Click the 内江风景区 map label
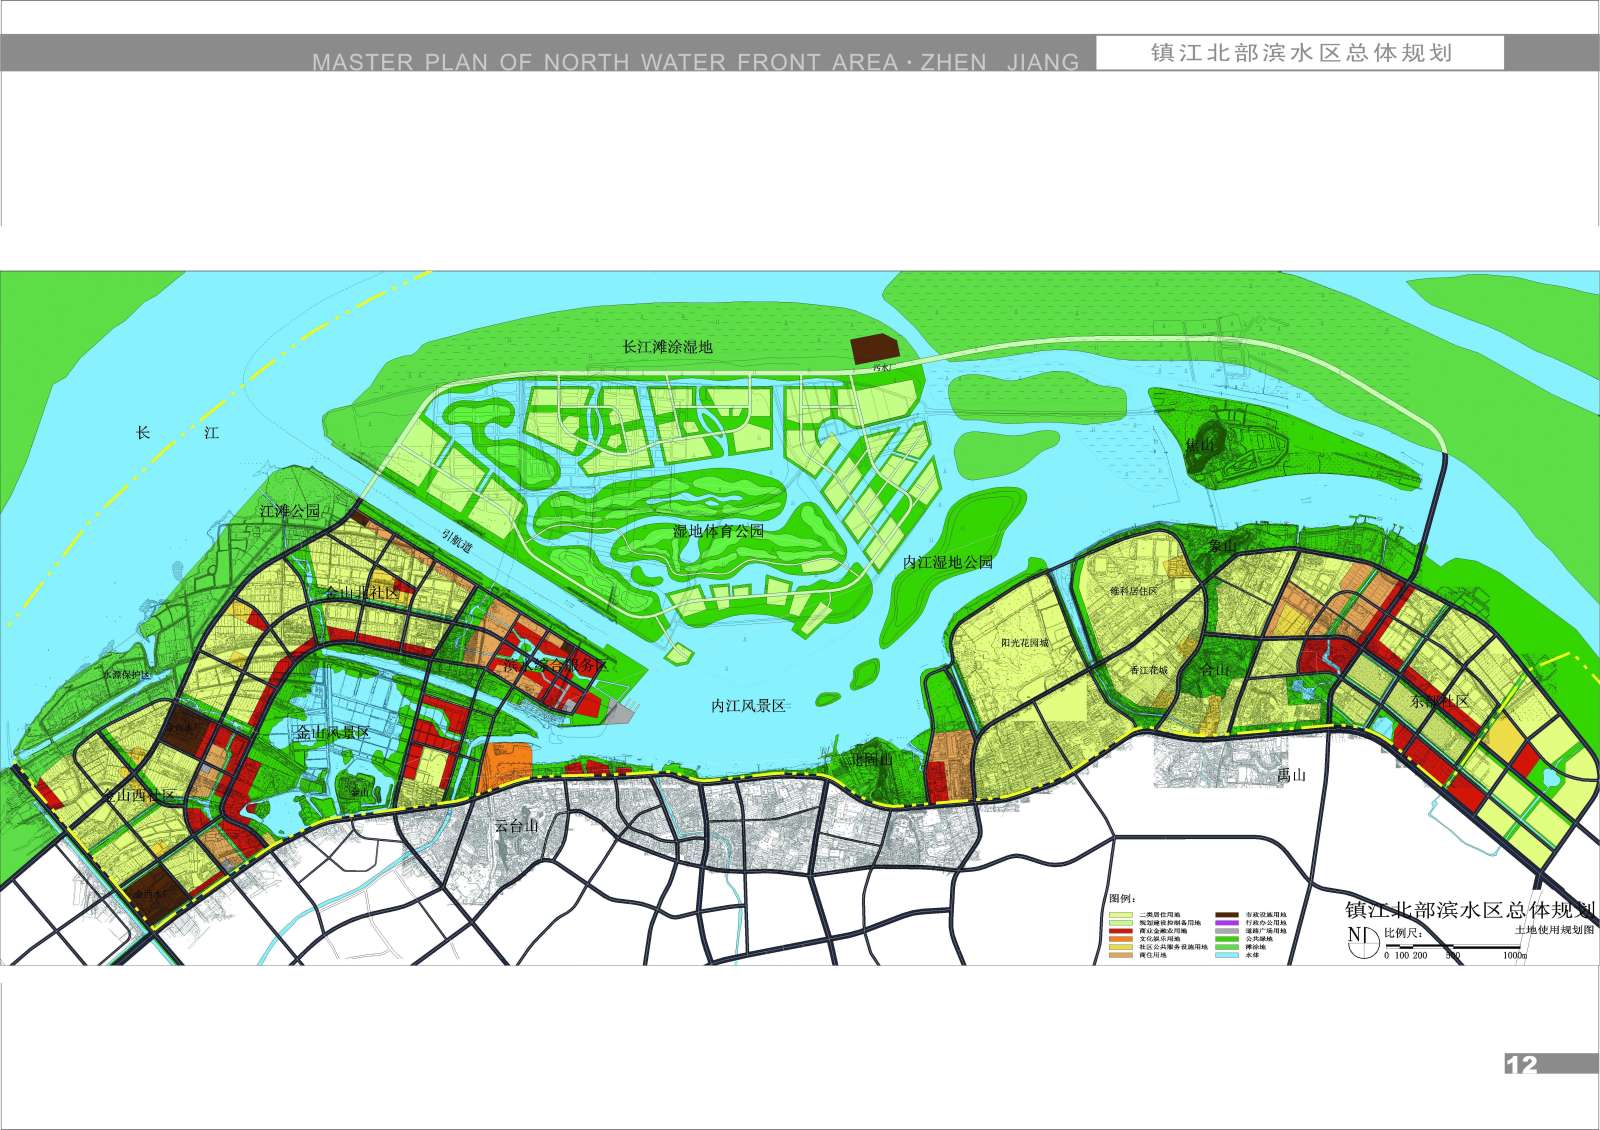The height and width of the screenshot is (1130, 1600). pos(748,706)
